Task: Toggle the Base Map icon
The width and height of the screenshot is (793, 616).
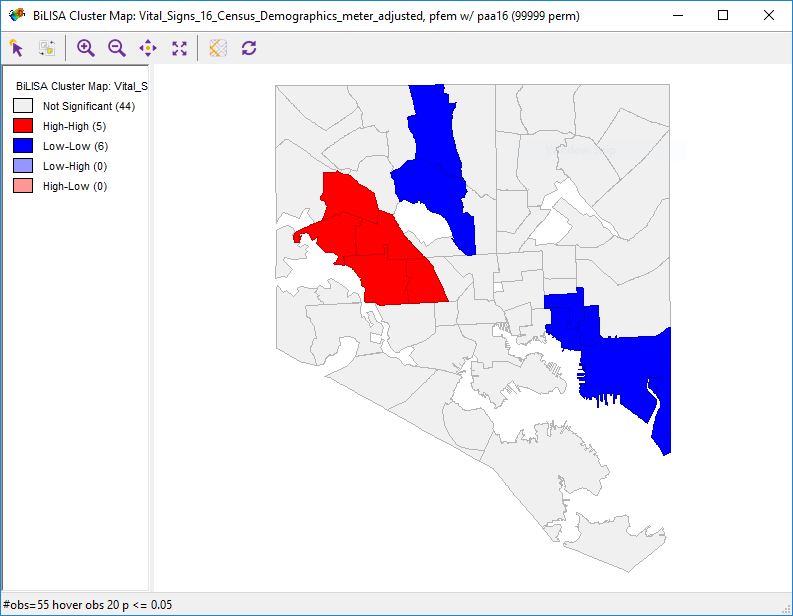Action: [x=218, y=48]
